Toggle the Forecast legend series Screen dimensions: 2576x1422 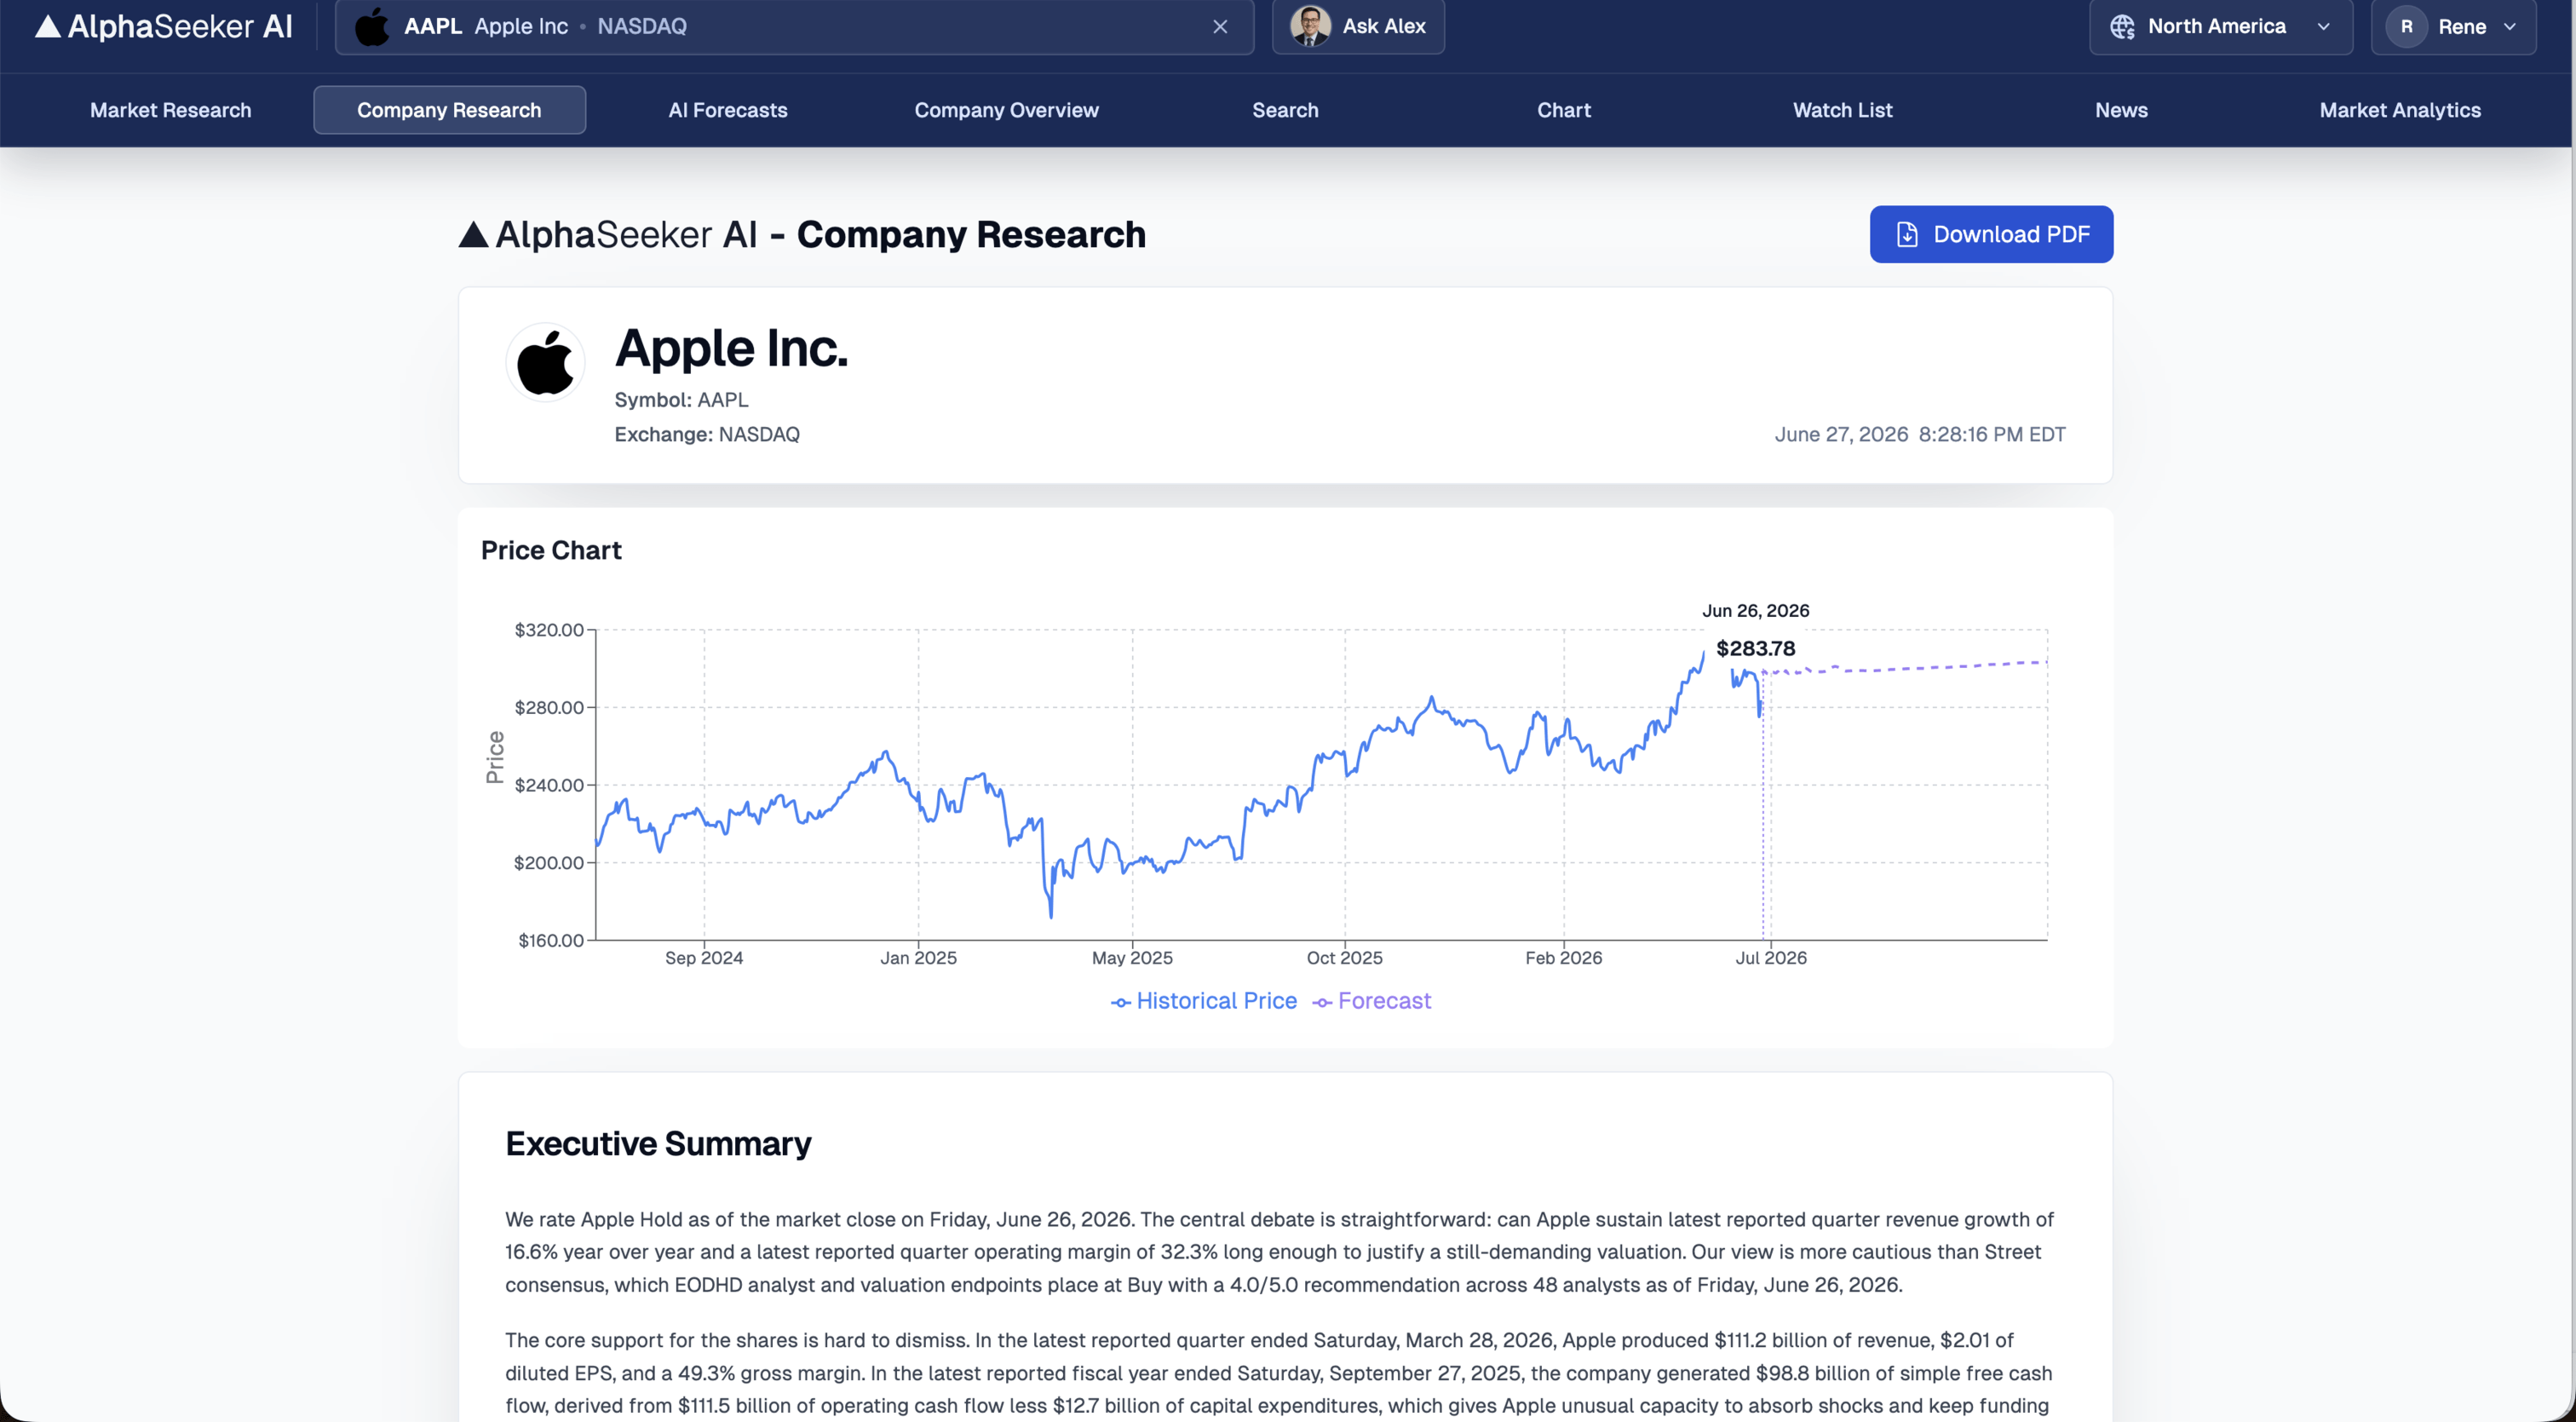tap(1371, 1001)
